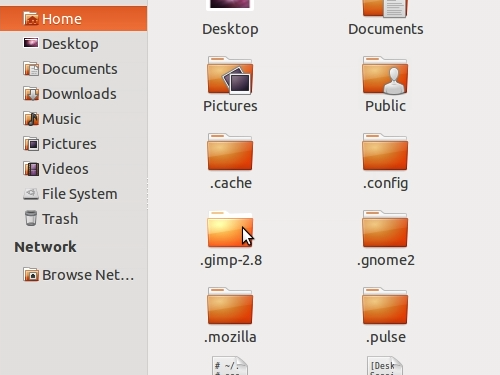This screenshot has width=500, height=375.
Task: Click the Home folder icon in sidebar
Action: [x=31, y=19]
